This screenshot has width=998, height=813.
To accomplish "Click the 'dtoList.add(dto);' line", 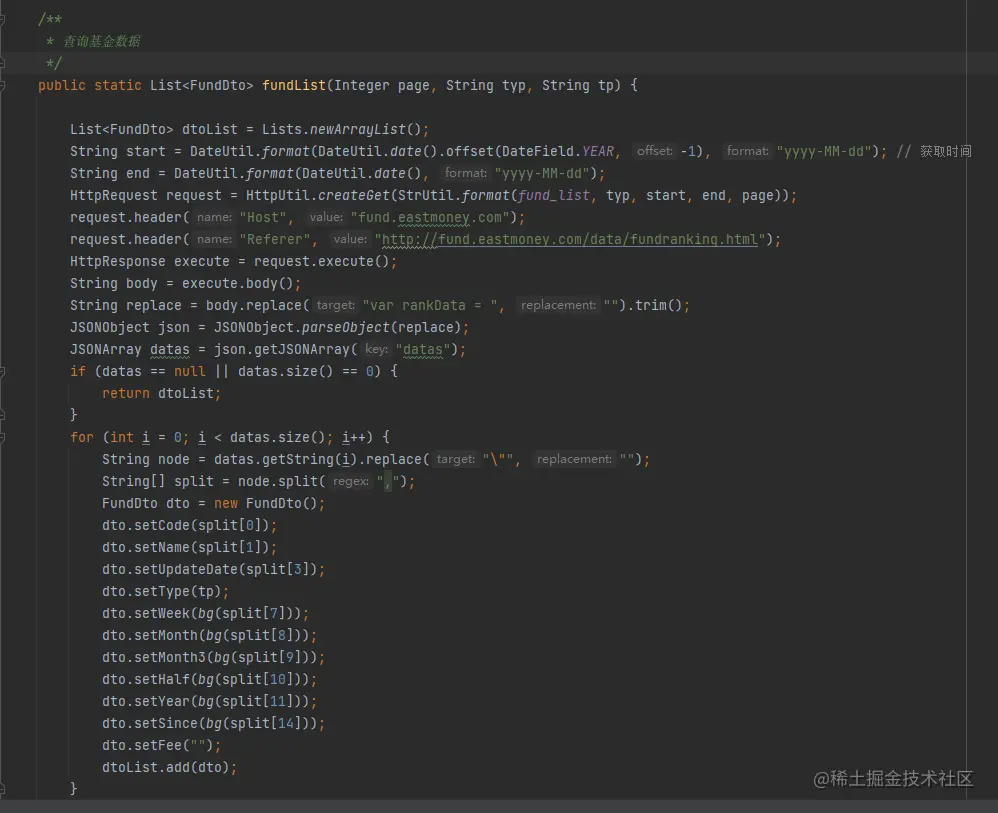I will [x=169, y=768].
